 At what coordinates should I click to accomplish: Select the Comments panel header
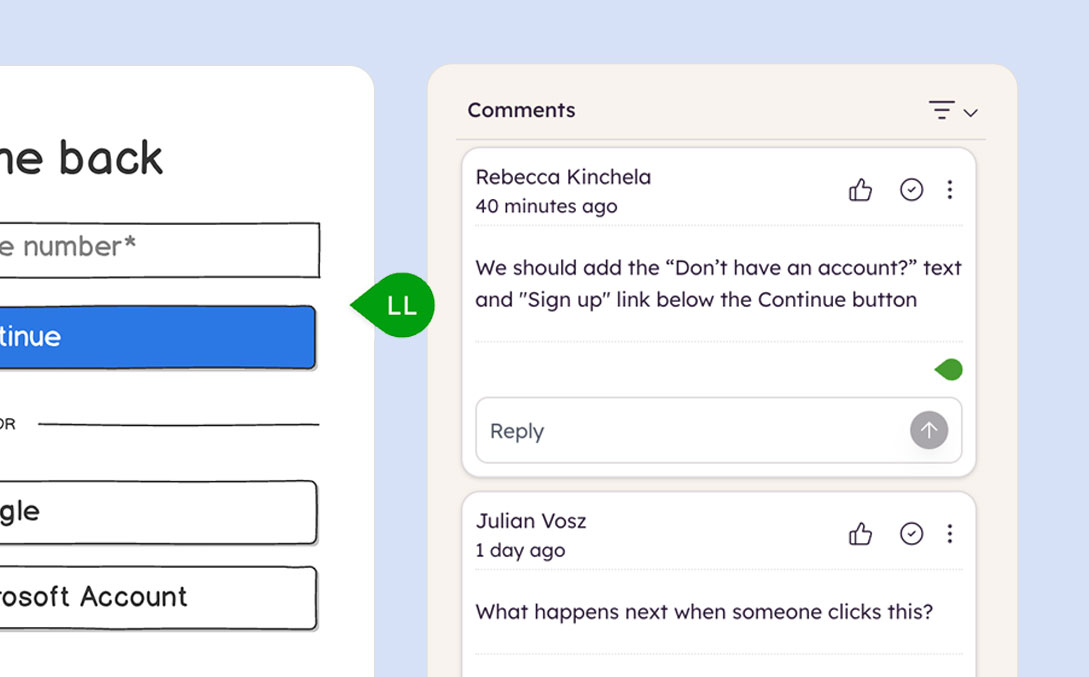(x=521, y=110)
